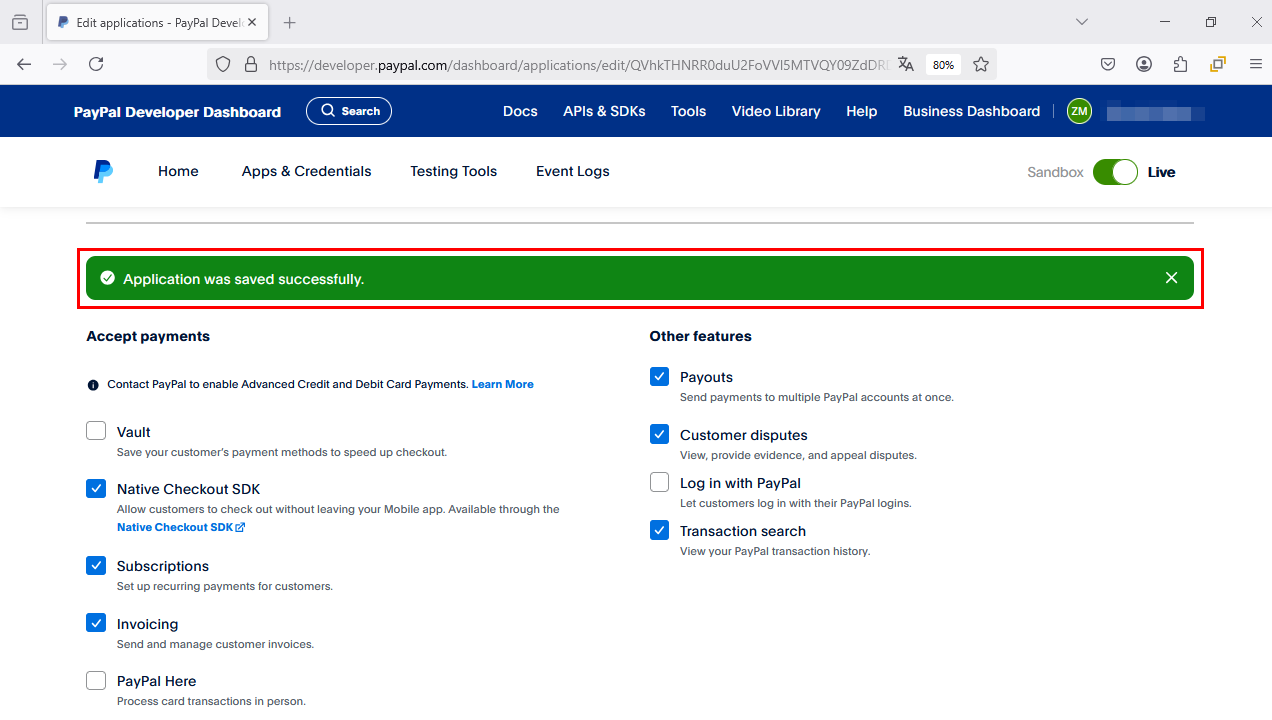Open the Firefox account icon
The height and width of the screenshot is (720, 1272).
[x=1144, y=64]
